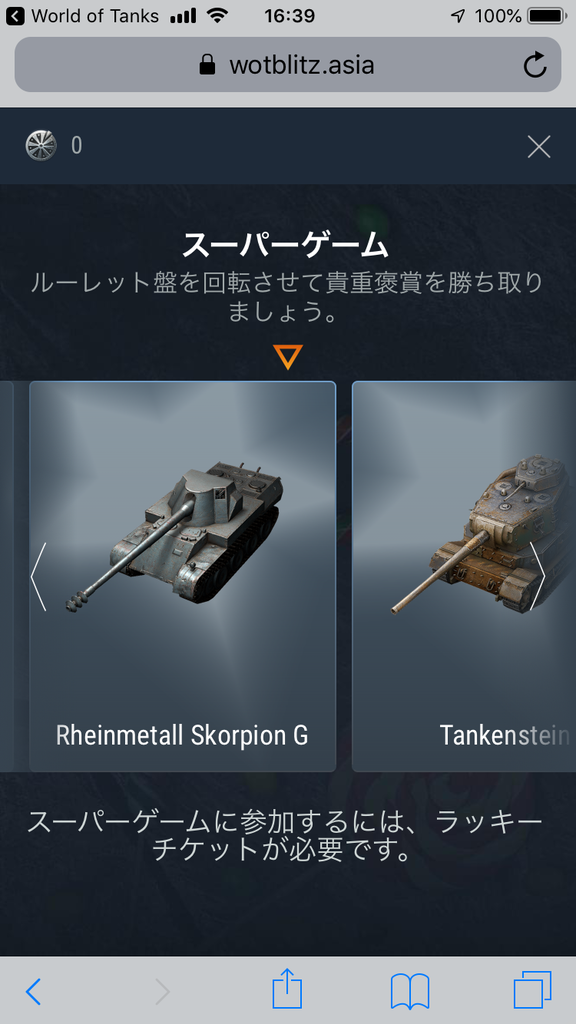576x1024 pixels.
Task: Select the Rheinmetall Skorpion G tank image
Action: coord(175,536)
